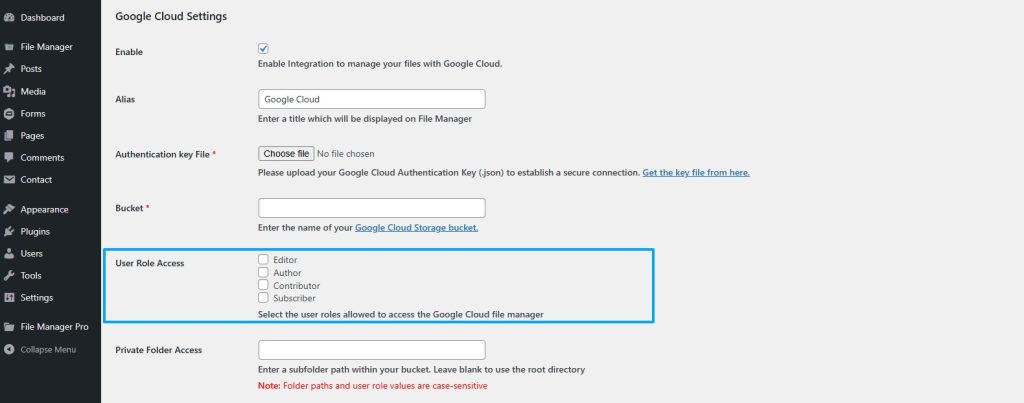
Task: Click the Choose file button
Action: (286, 153)
